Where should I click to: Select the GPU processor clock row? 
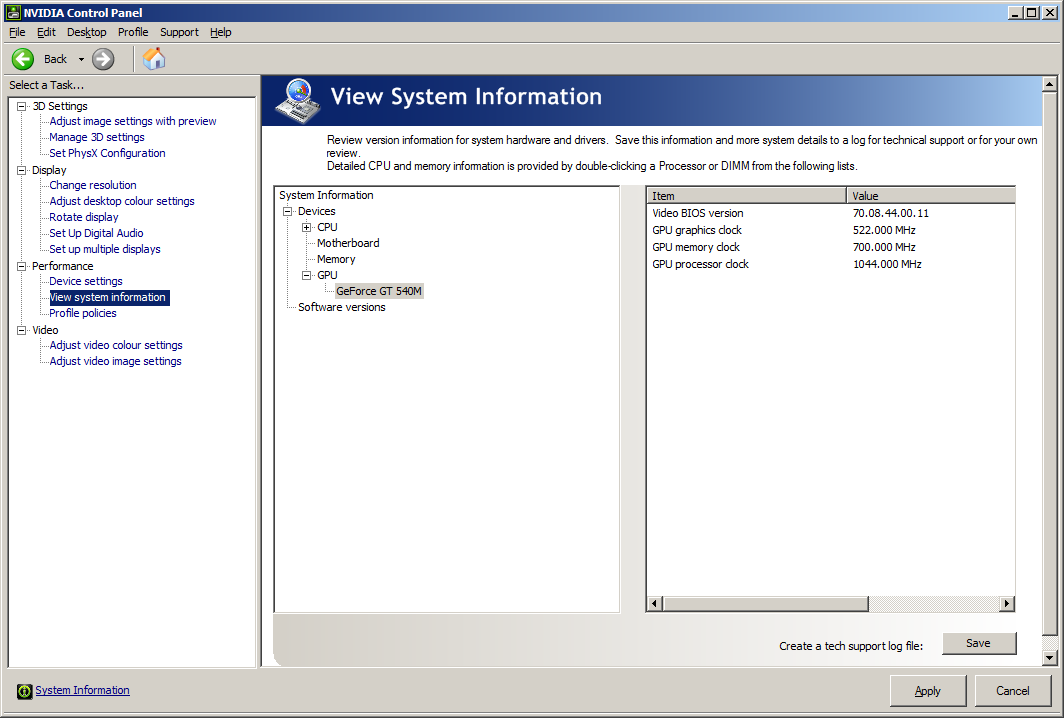831,264
